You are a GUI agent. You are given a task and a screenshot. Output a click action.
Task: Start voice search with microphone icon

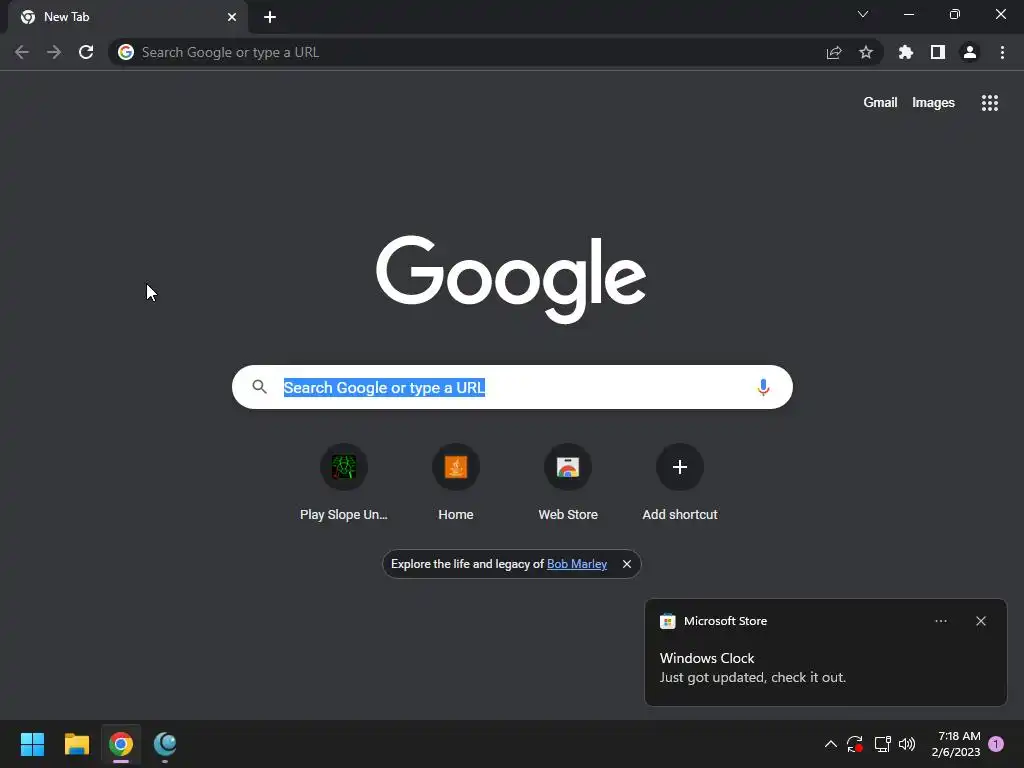tap(763, 387)
